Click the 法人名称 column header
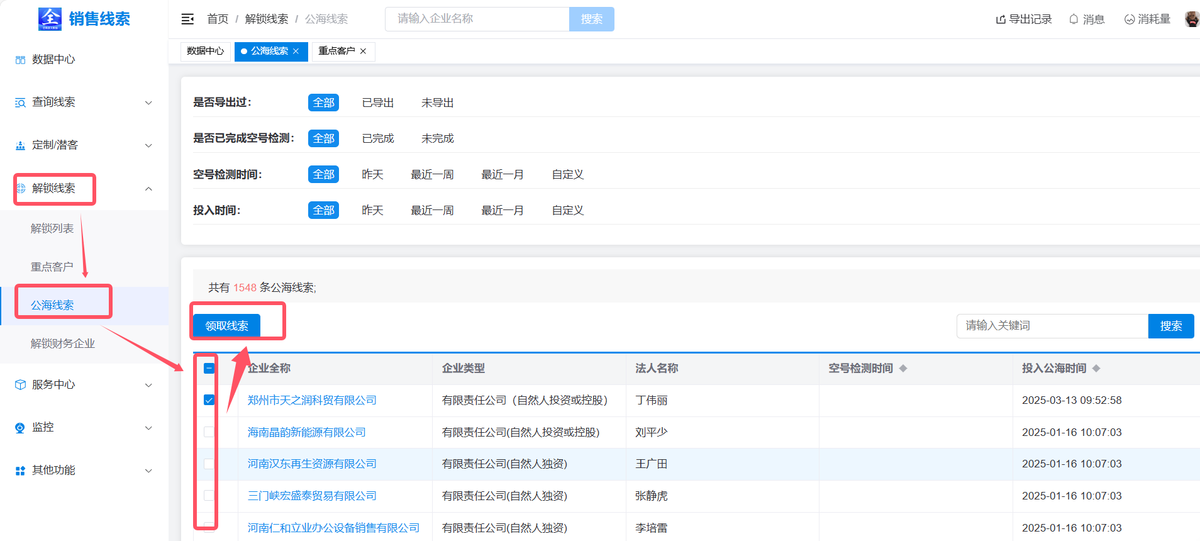The height and width of the screenshot is (541, 1200). 657,369
